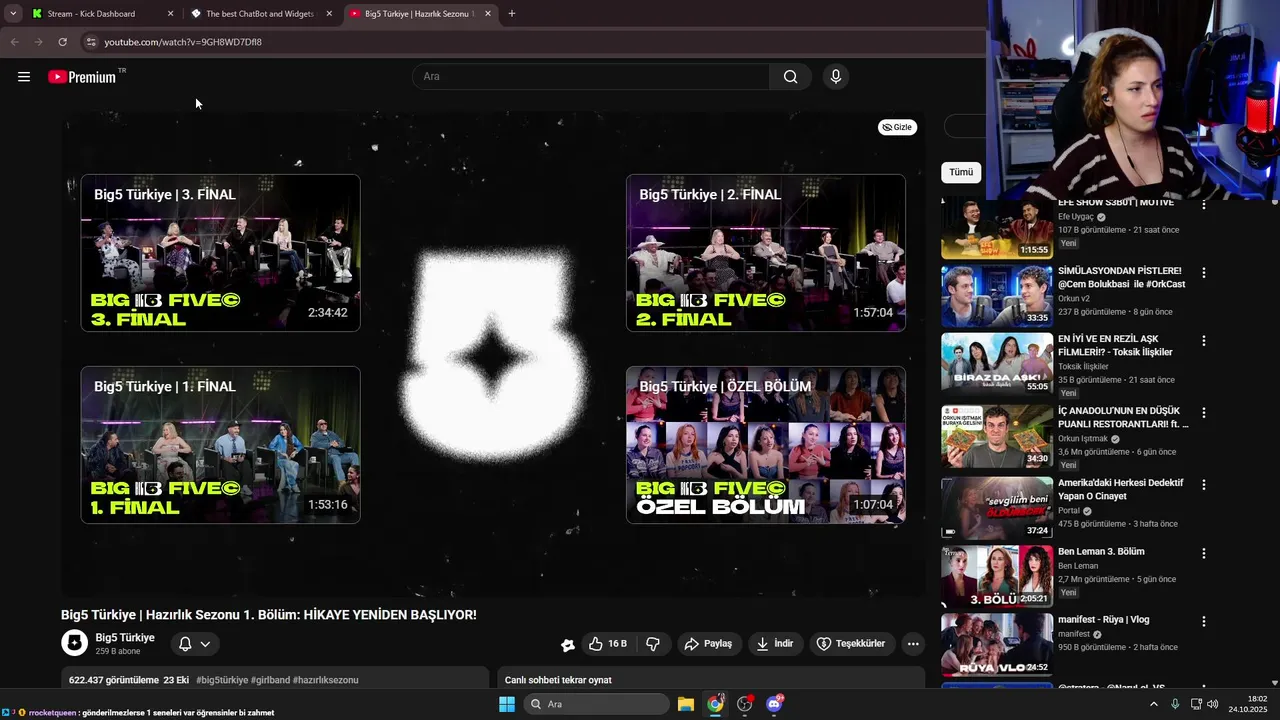This screenshot has width=1280, height=720.
Task: Replay live chat via Canlı sohbeti tekrar oynat
Action: [558, 680]
